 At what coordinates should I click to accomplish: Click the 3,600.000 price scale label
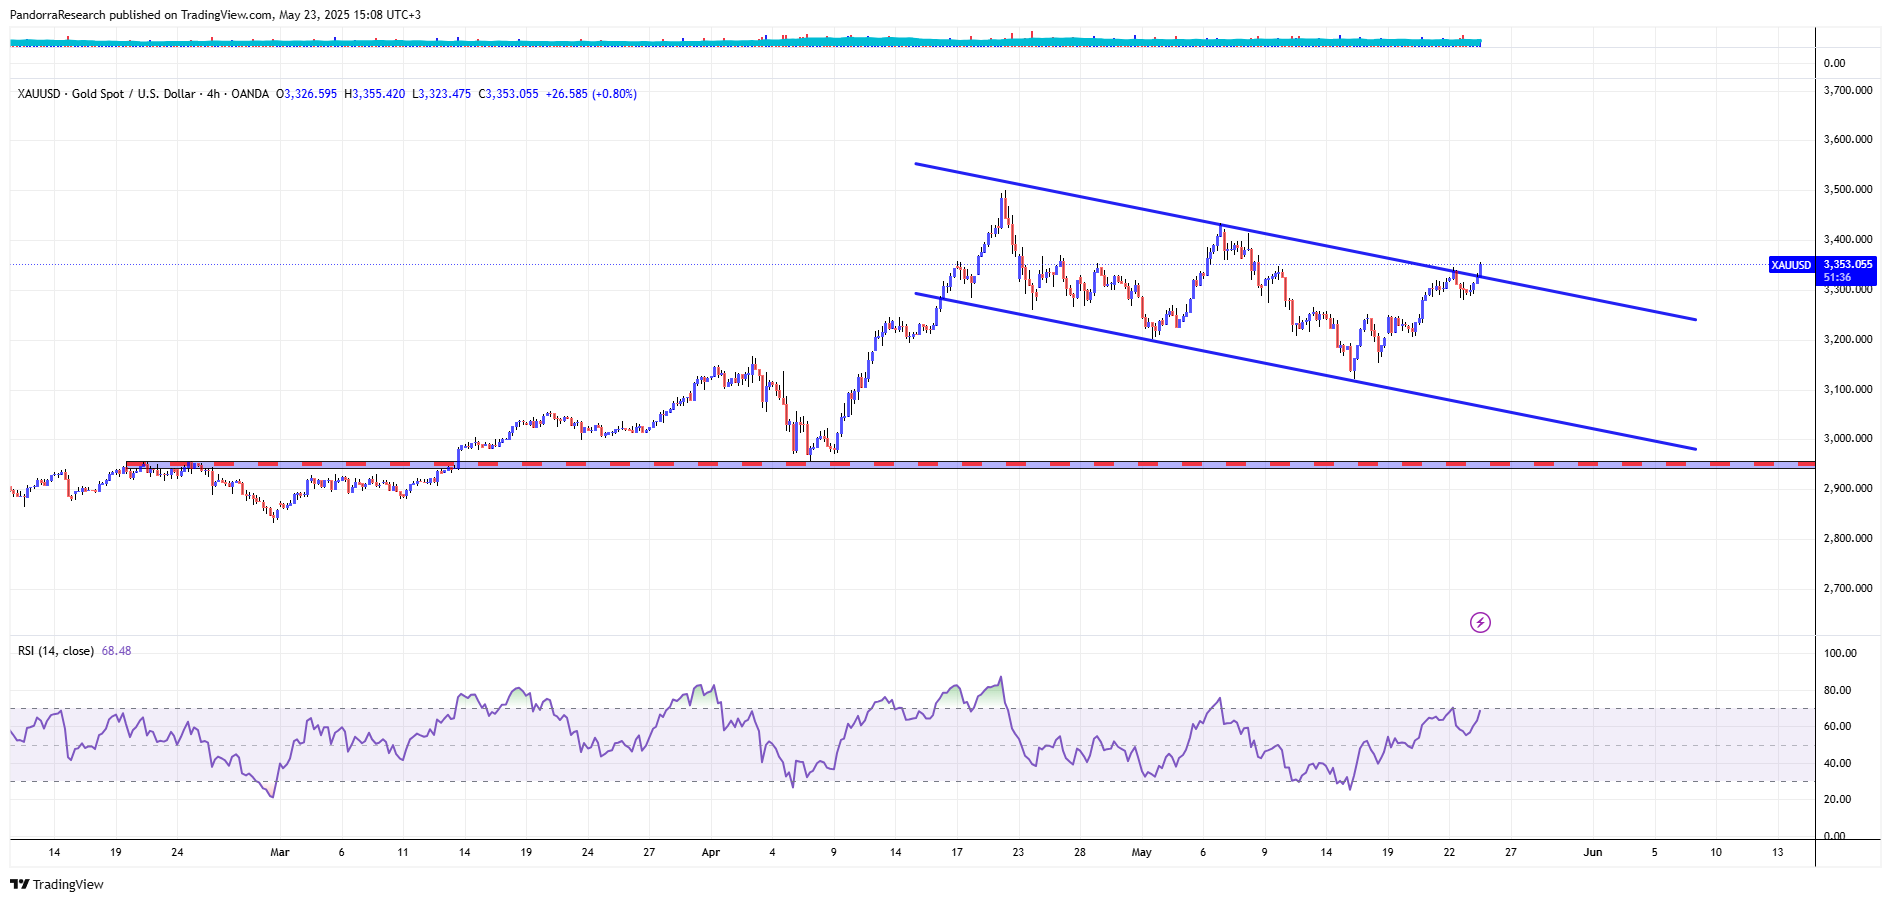1848,140
